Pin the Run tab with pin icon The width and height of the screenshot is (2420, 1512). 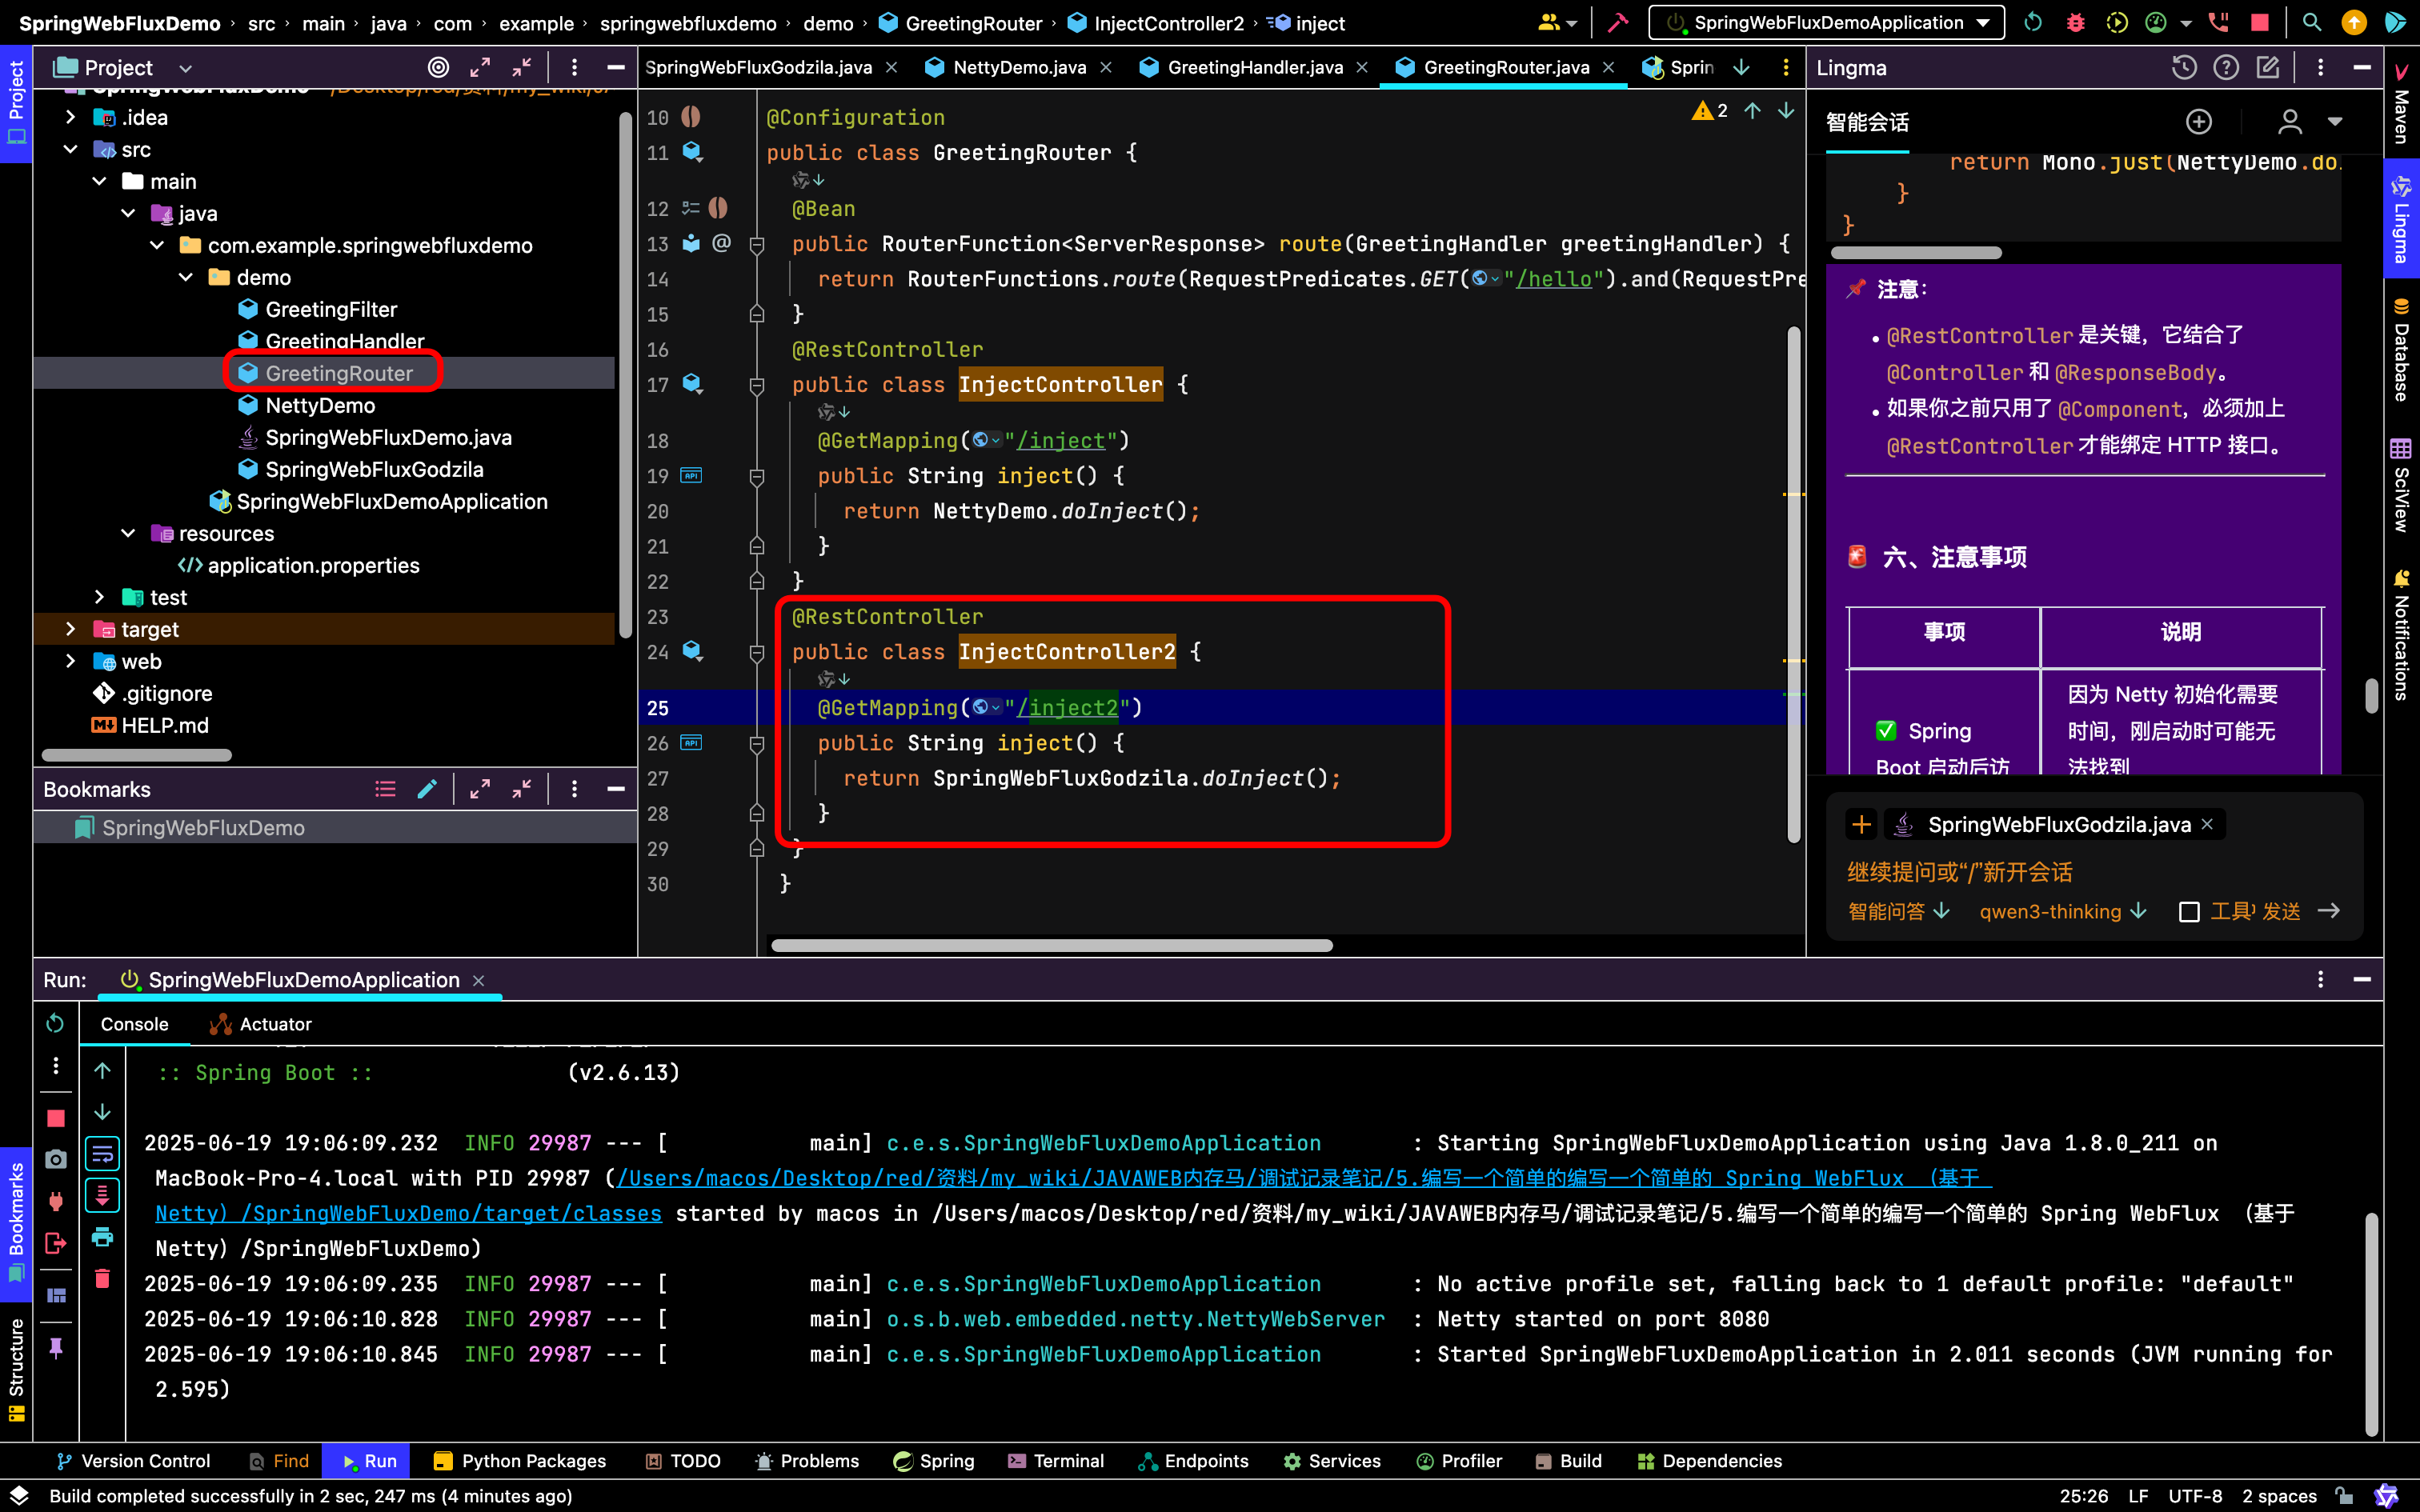[x=56, y=1348]
